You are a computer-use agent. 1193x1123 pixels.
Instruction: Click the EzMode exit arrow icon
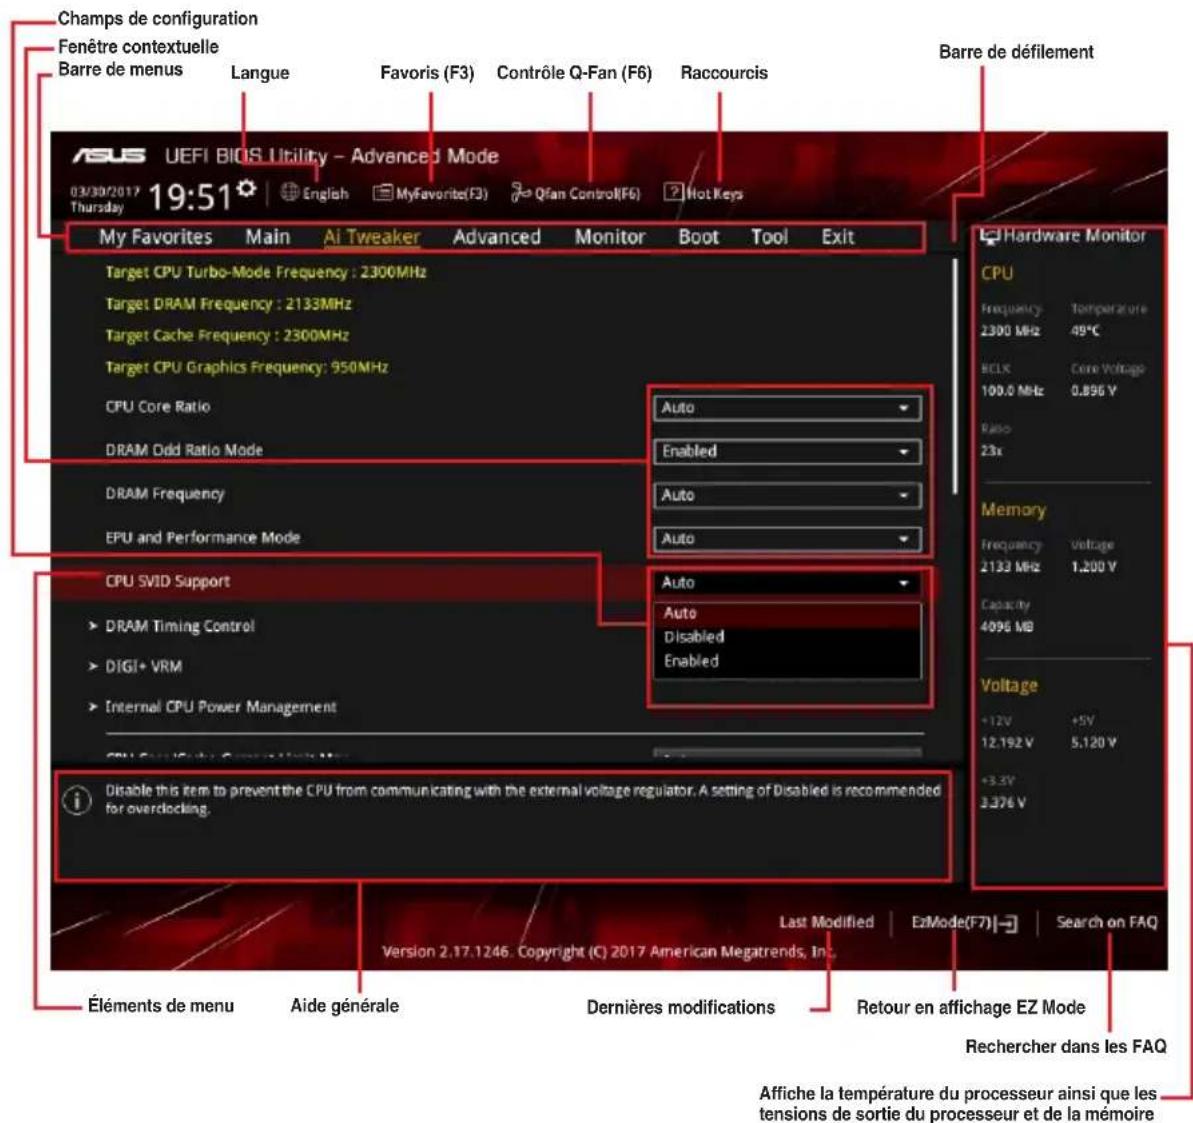(x=1007, y=924)
